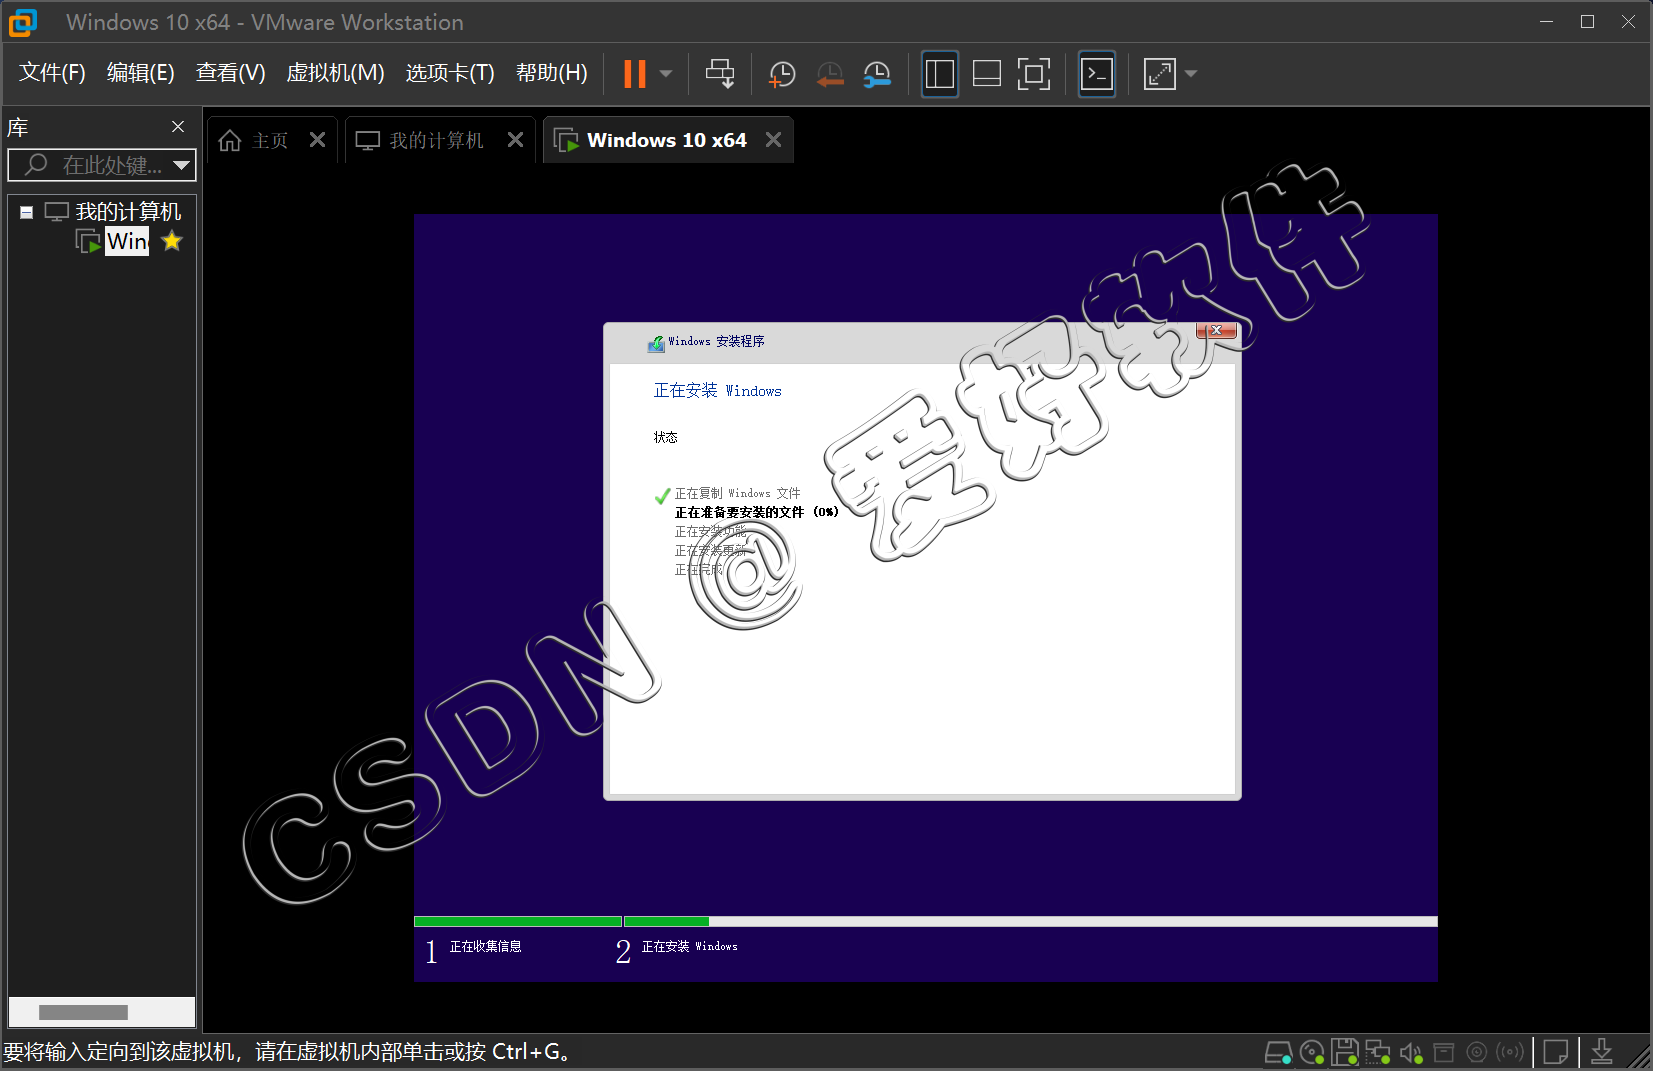Pause the virtual machine with the suspend button
The width and height of the screenshot is (1653, 1071).
(x=635, y=74)
